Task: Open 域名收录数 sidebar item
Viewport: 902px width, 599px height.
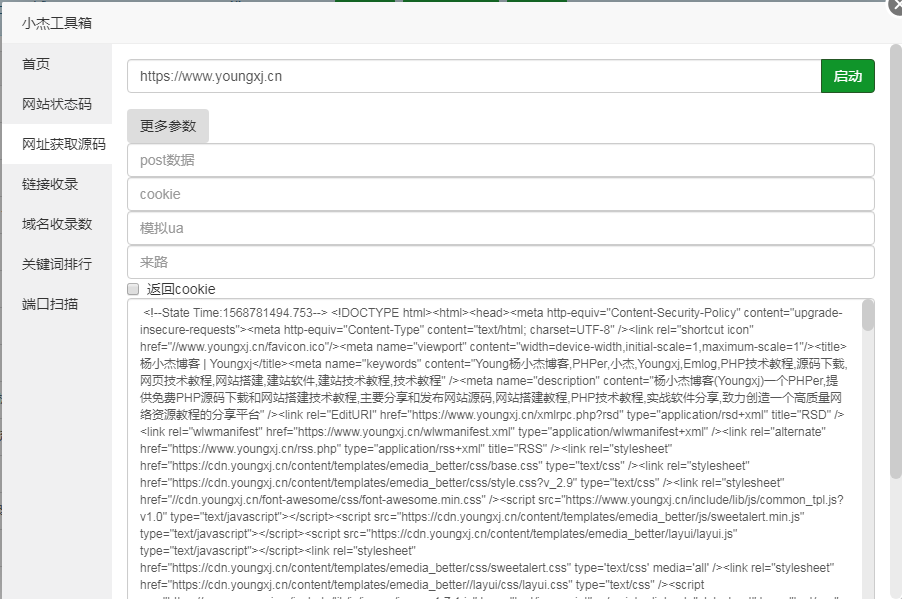Action: tap(56, 224)
